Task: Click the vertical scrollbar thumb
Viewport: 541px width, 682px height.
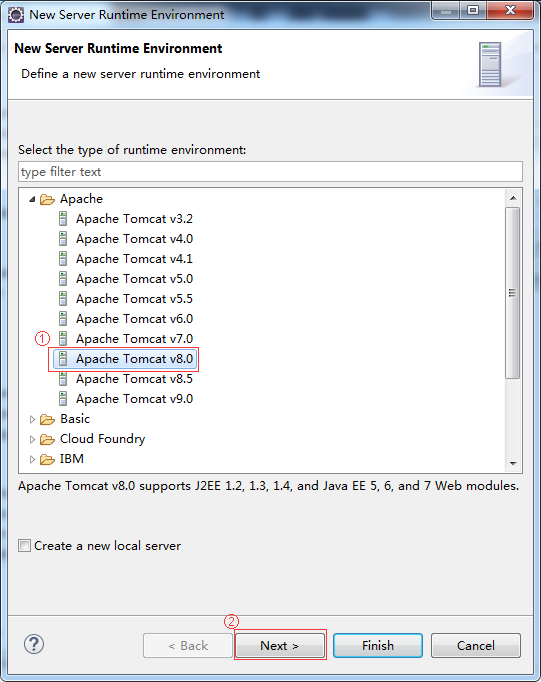Action: tap(513, 293)
